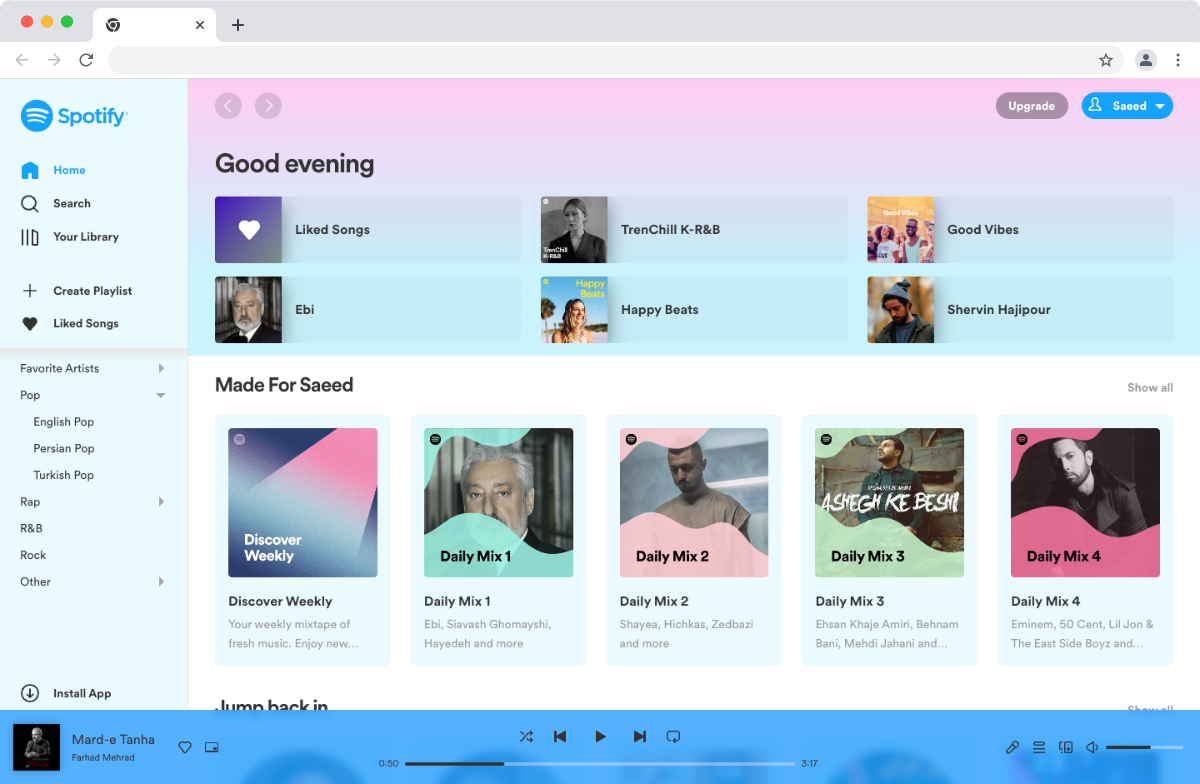
Task: Go forward with the in-app forward arrow
Action: pyautogui.click(x=268, y=105)
